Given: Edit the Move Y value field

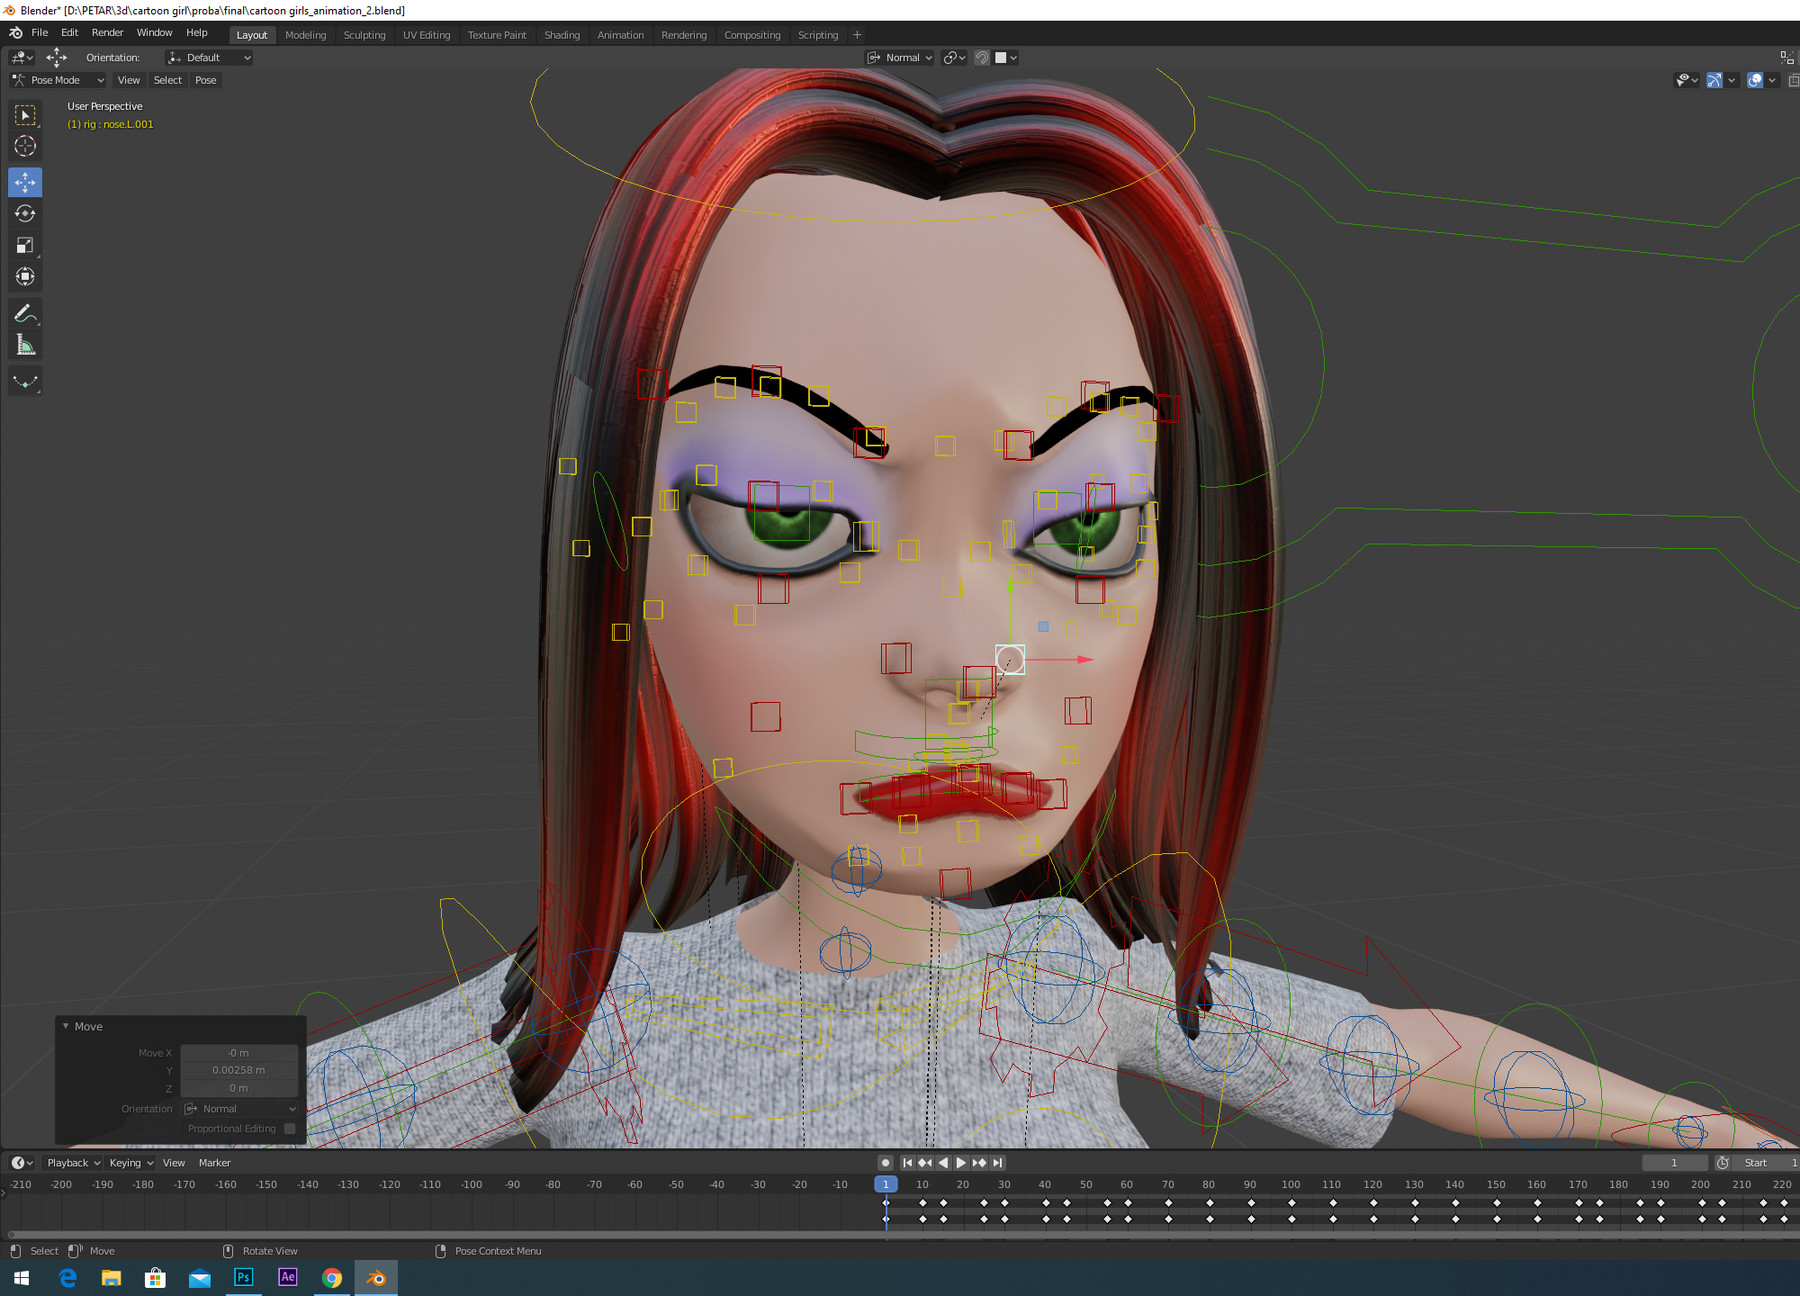Looking at the screenshot, I should [238, 1070].
